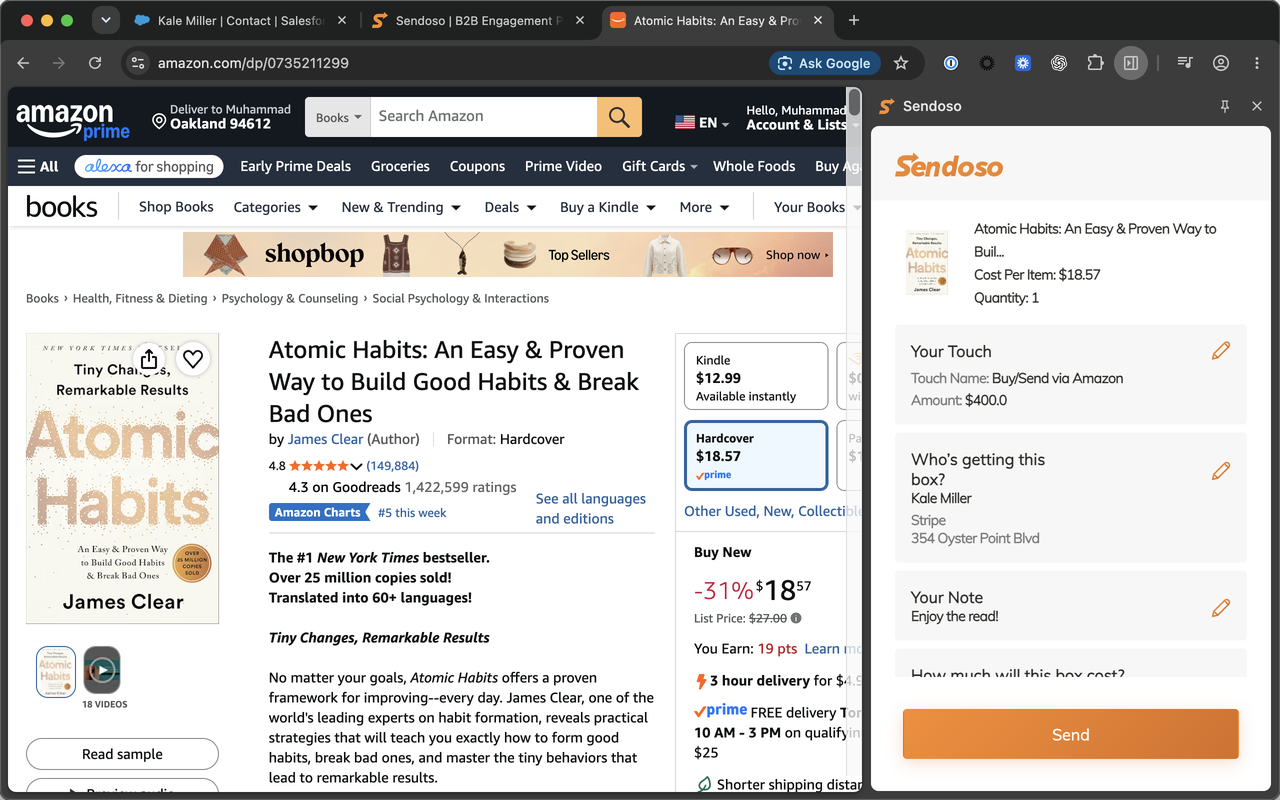Image resolution: width=1280 pixels, height=800 pixels.
Task: Play the book video thumbnail
Action: coord(102,671)
